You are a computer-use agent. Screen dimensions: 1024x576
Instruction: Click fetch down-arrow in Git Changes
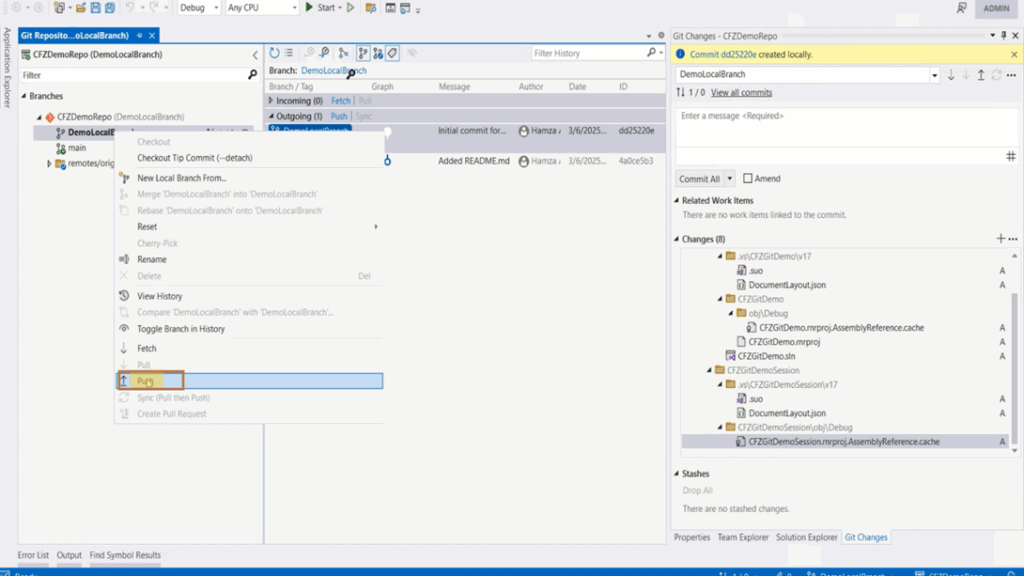point(951,75)
